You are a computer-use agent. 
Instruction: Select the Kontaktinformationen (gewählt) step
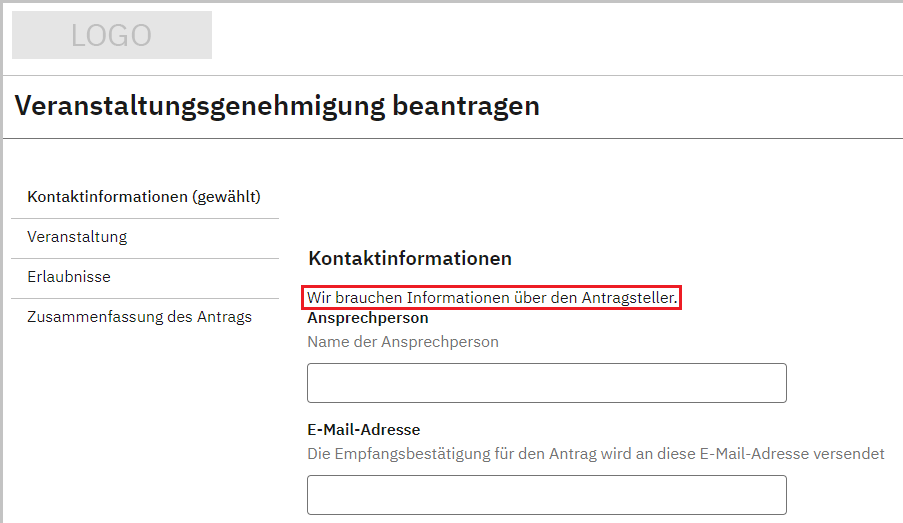point(143,197)
